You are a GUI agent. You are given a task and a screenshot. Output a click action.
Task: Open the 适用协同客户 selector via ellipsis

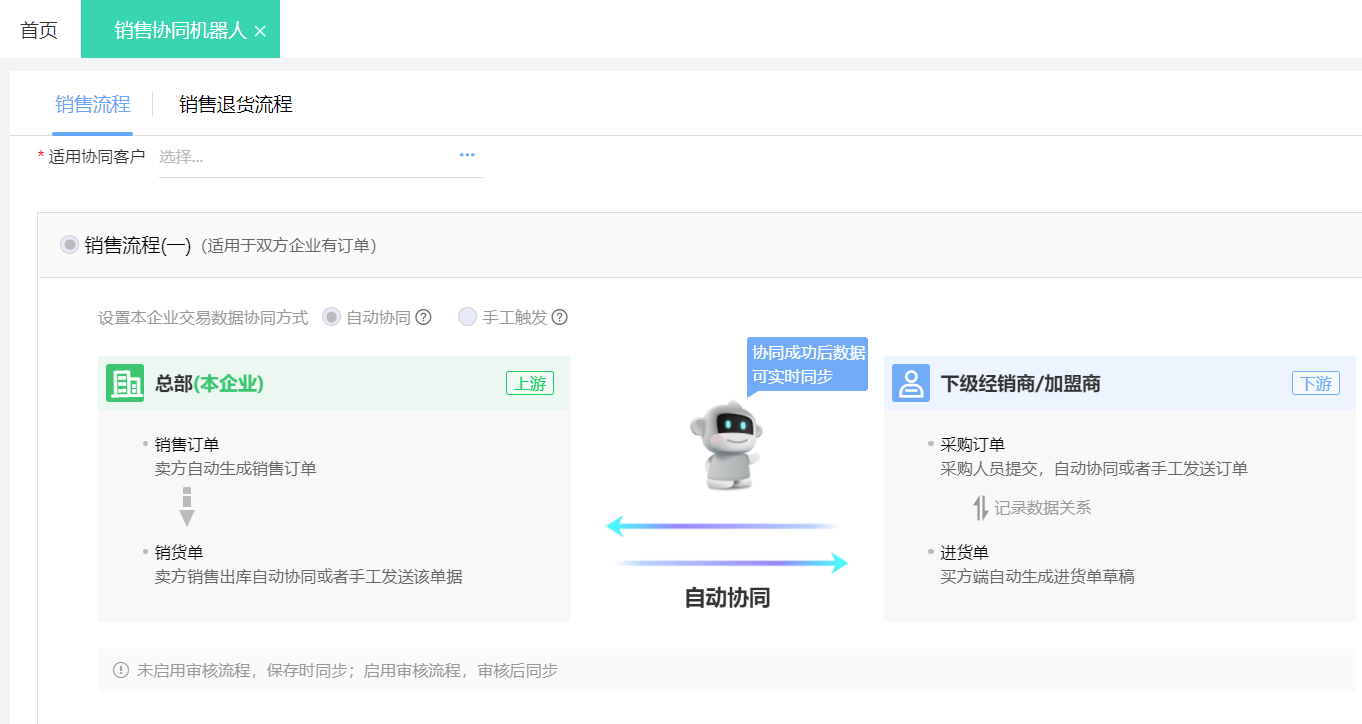tap(467, 155)
